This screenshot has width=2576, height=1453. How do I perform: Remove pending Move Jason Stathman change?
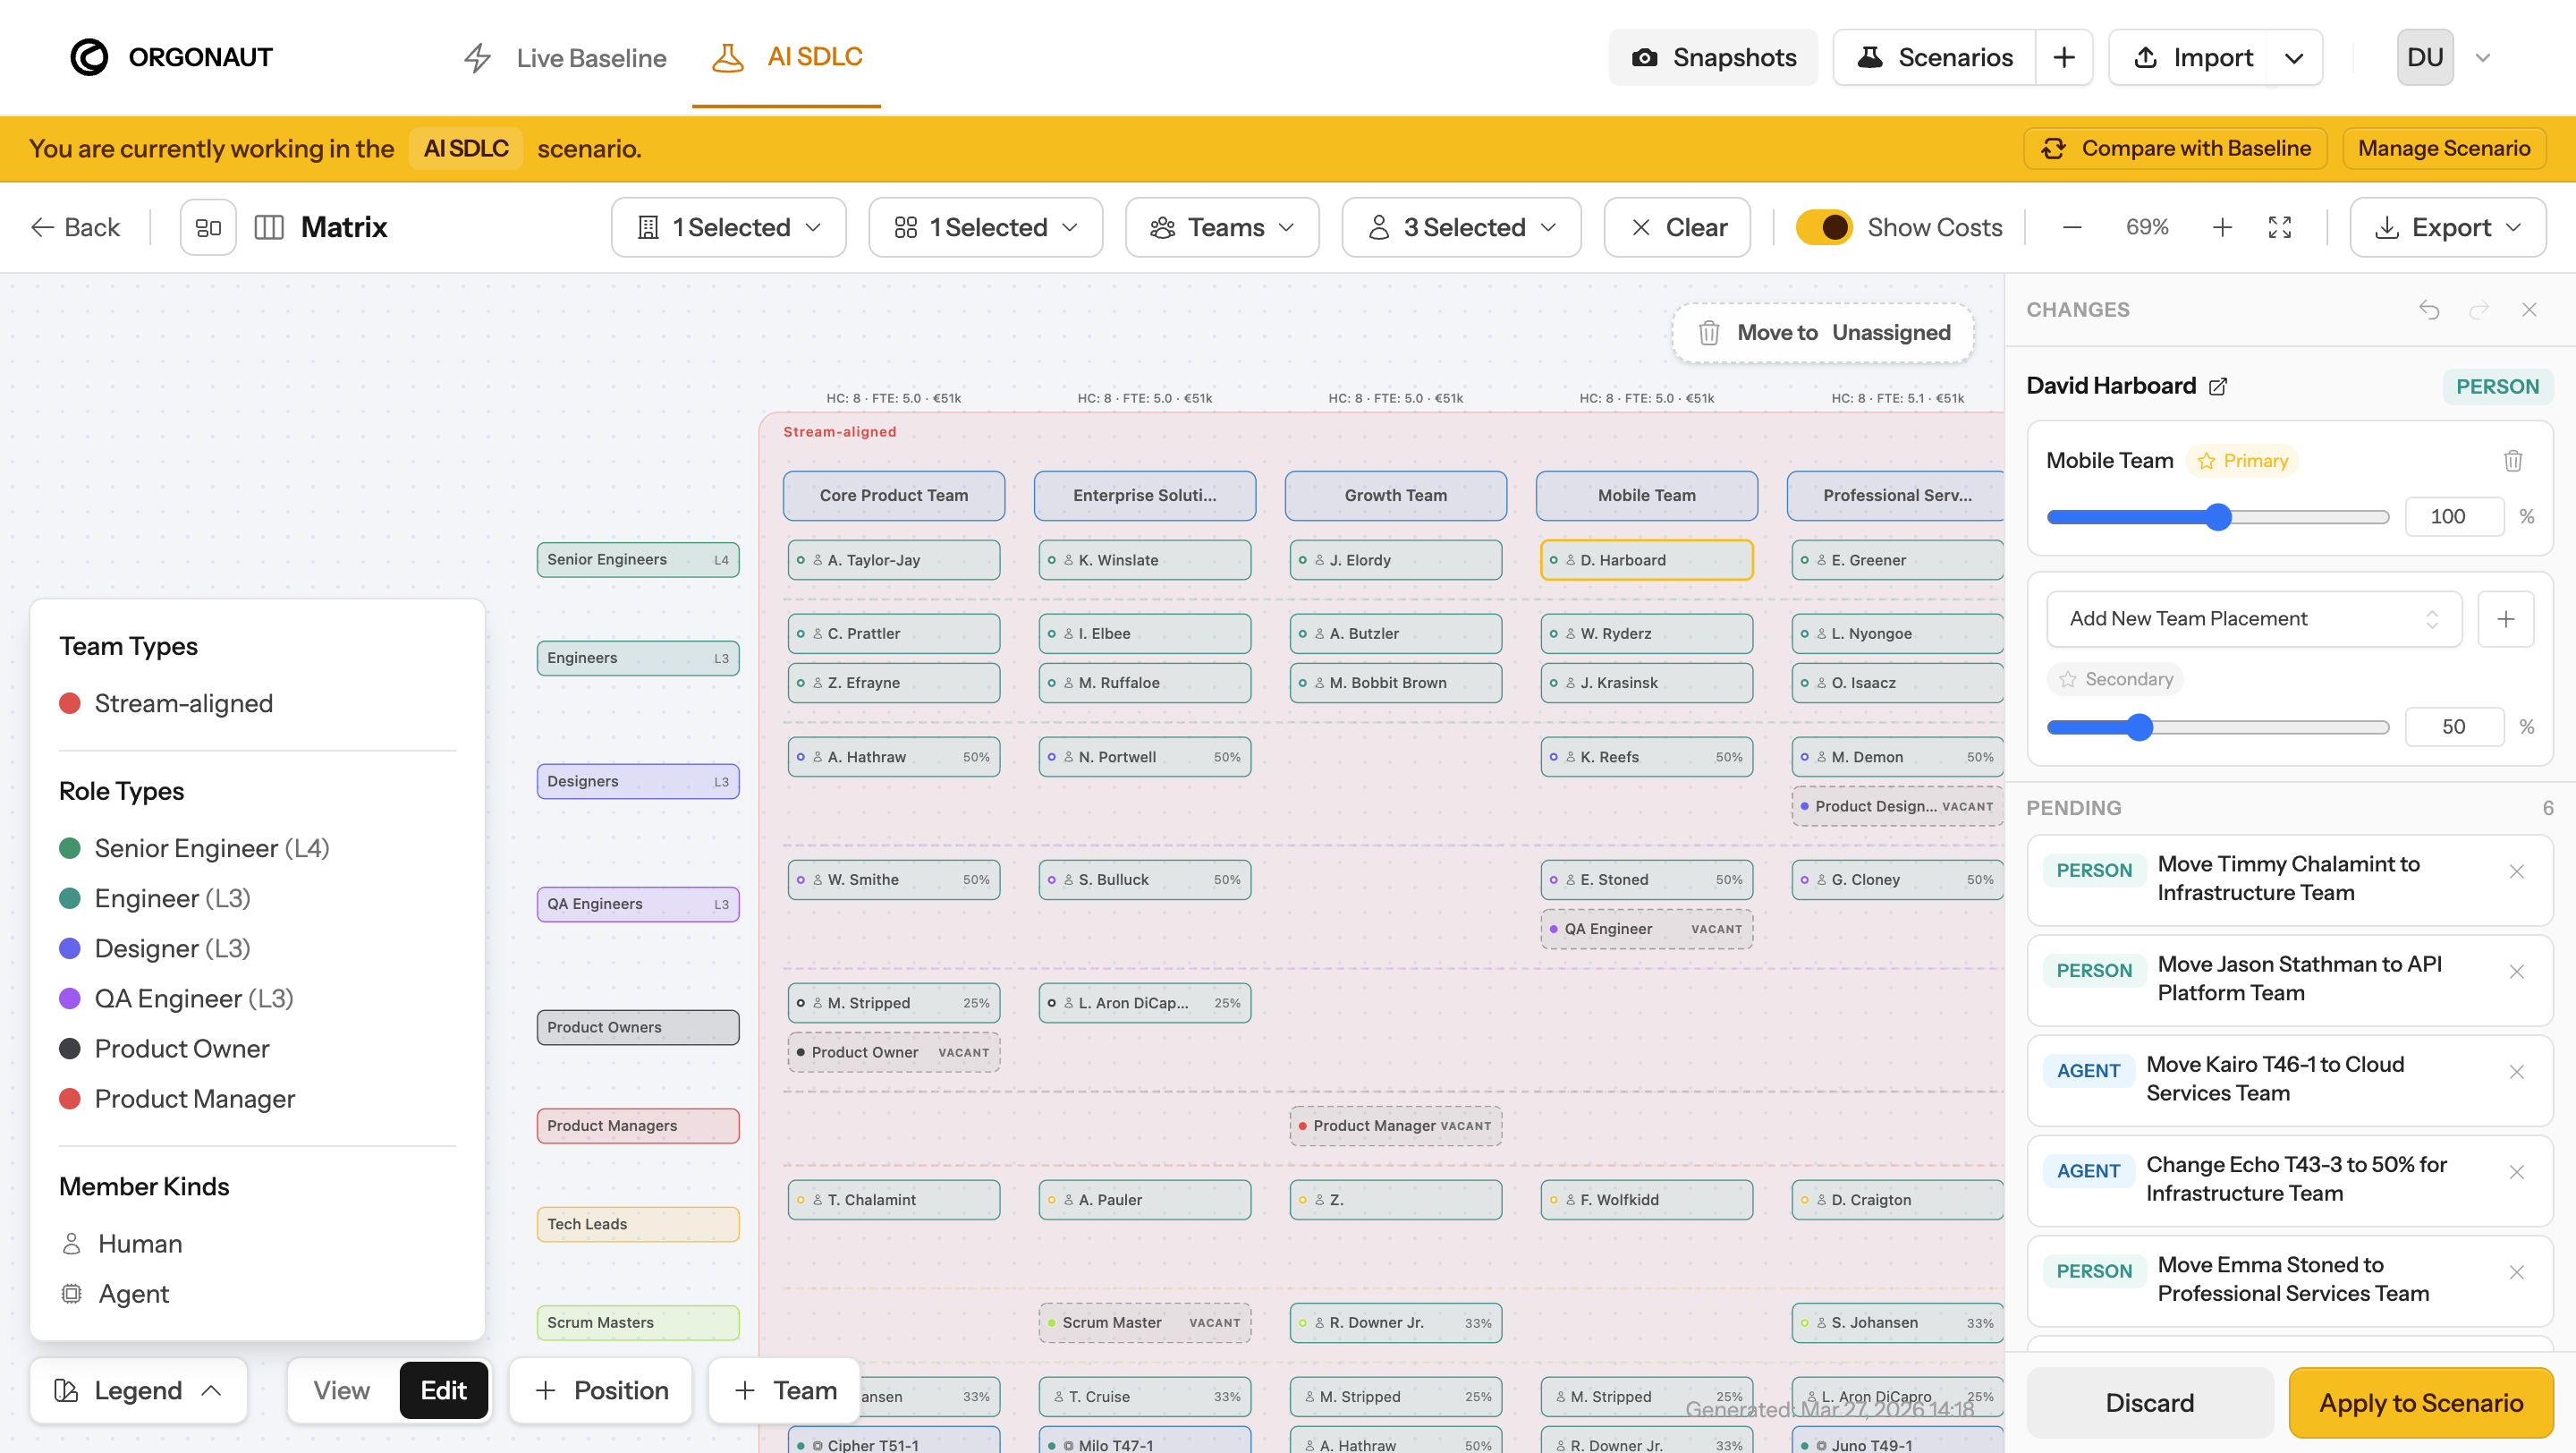[2517, 972]
